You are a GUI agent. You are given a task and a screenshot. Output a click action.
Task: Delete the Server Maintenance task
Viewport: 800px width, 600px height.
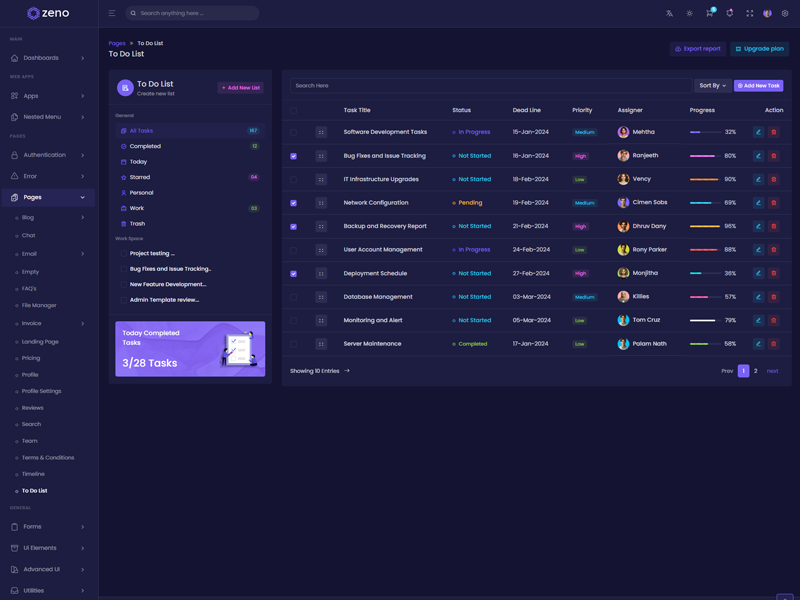tap(773, 344)
